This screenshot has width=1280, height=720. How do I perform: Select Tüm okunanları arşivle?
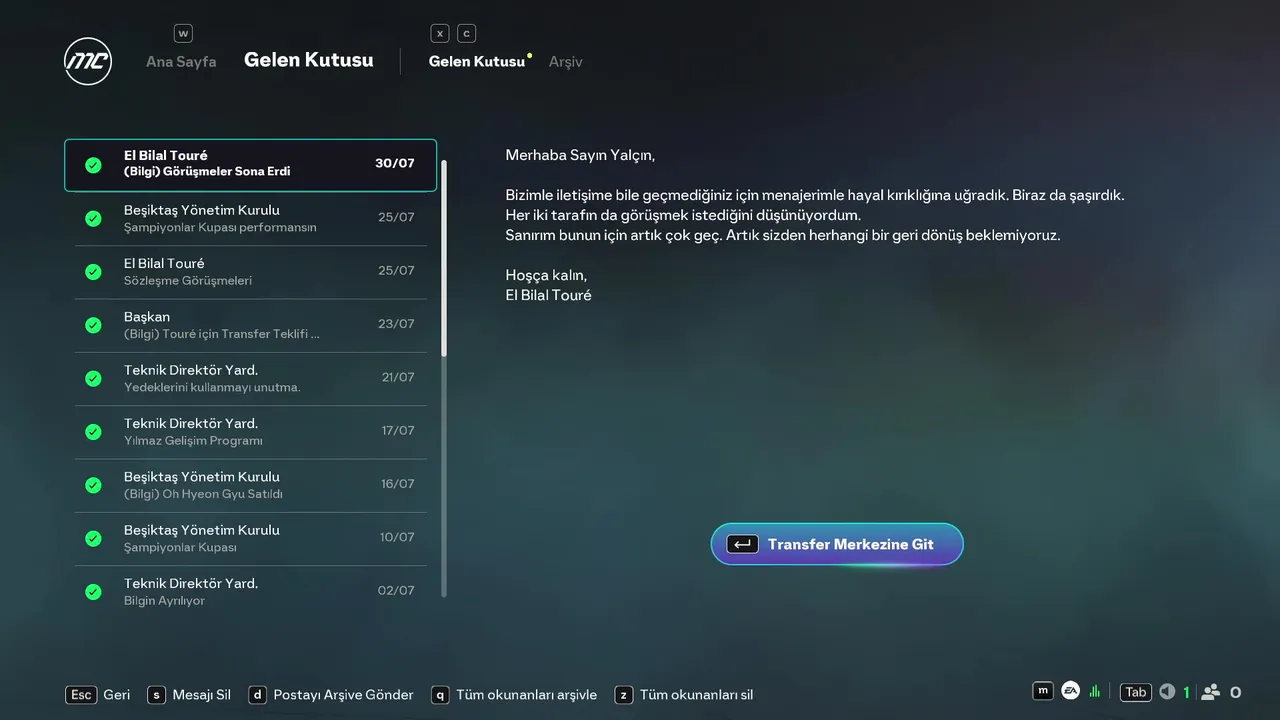point(514,694)
